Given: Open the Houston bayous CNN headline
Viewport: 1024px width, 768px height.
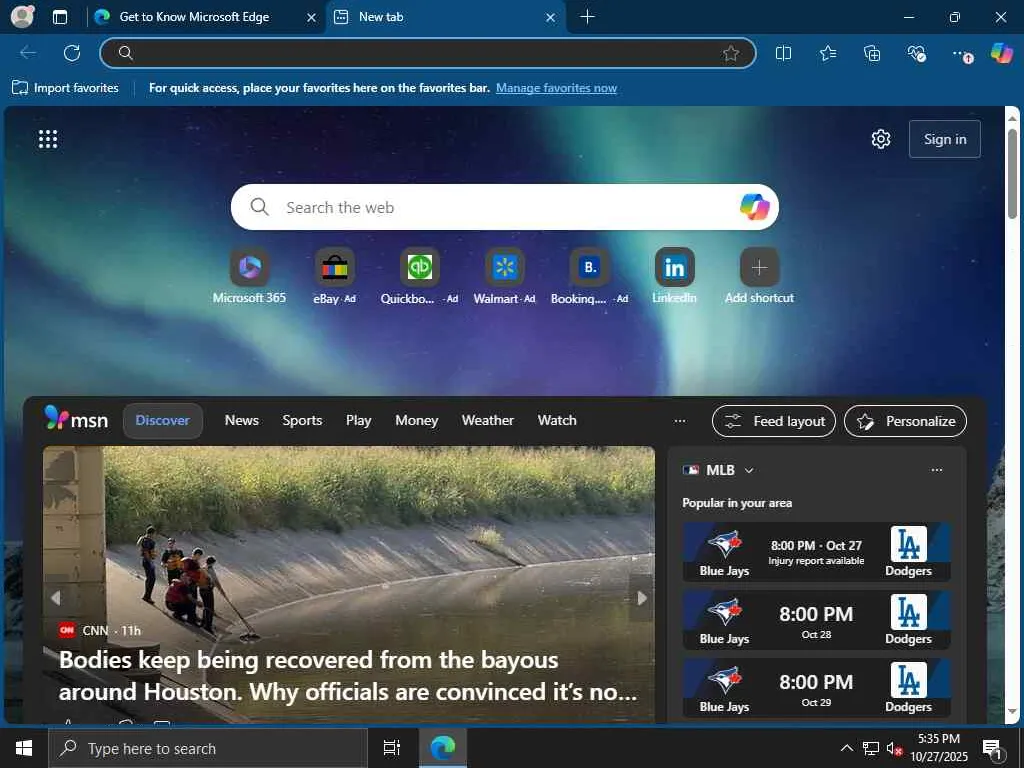Looking at the screenshot, I should [x=348, y=675].
